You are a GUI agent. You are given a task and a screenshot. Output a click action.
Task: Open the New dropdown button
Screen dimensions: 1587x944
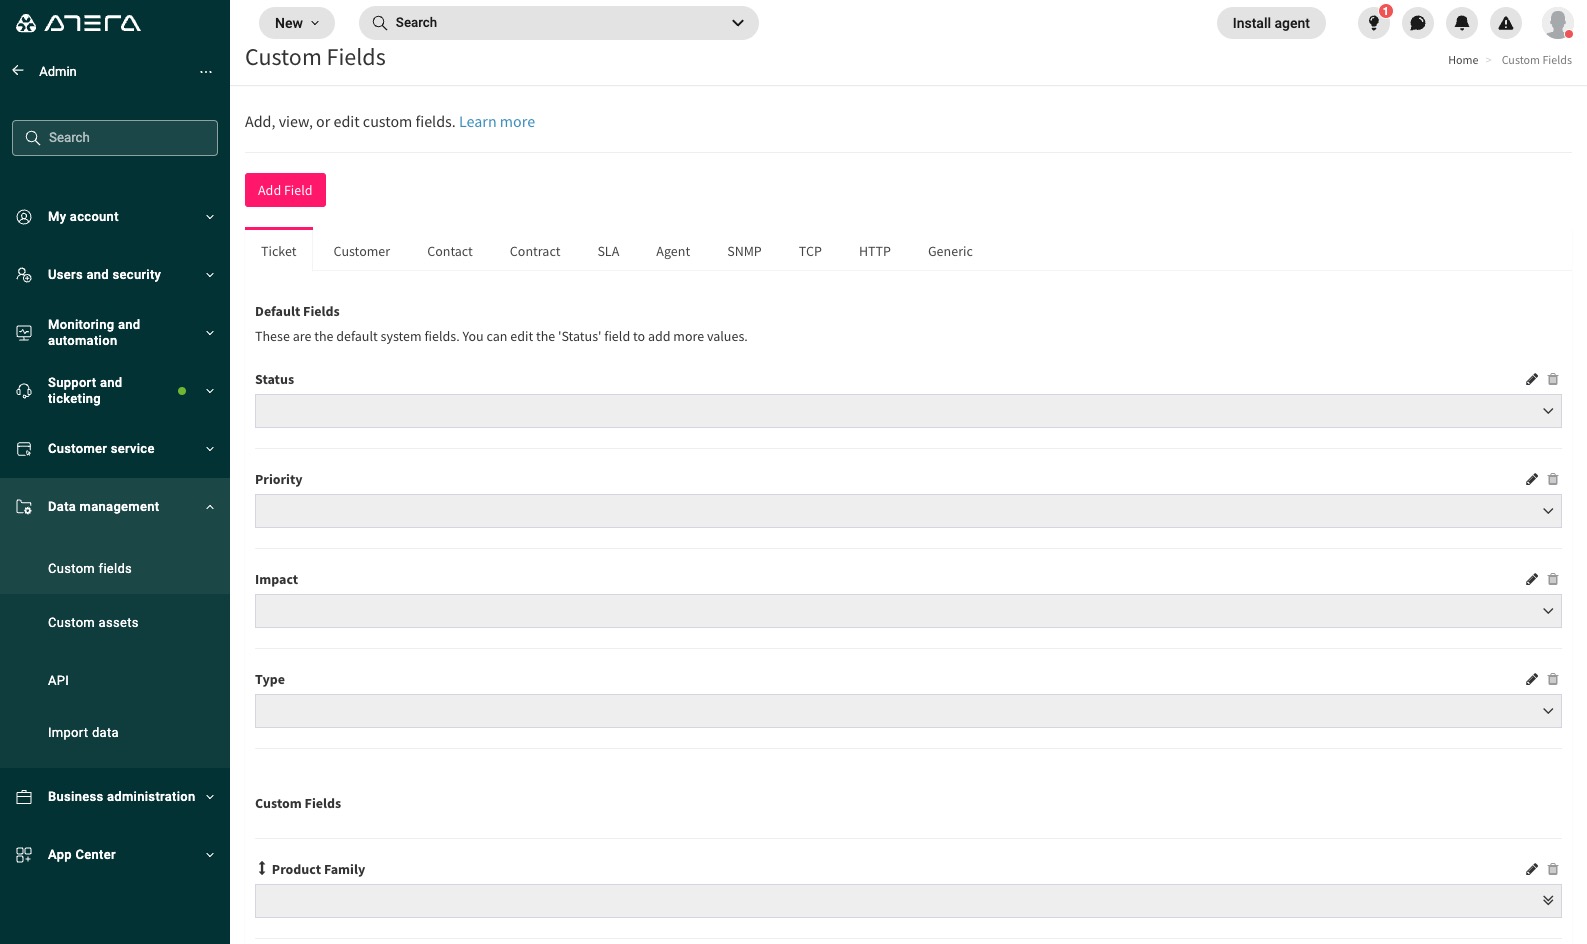[297, 23]
